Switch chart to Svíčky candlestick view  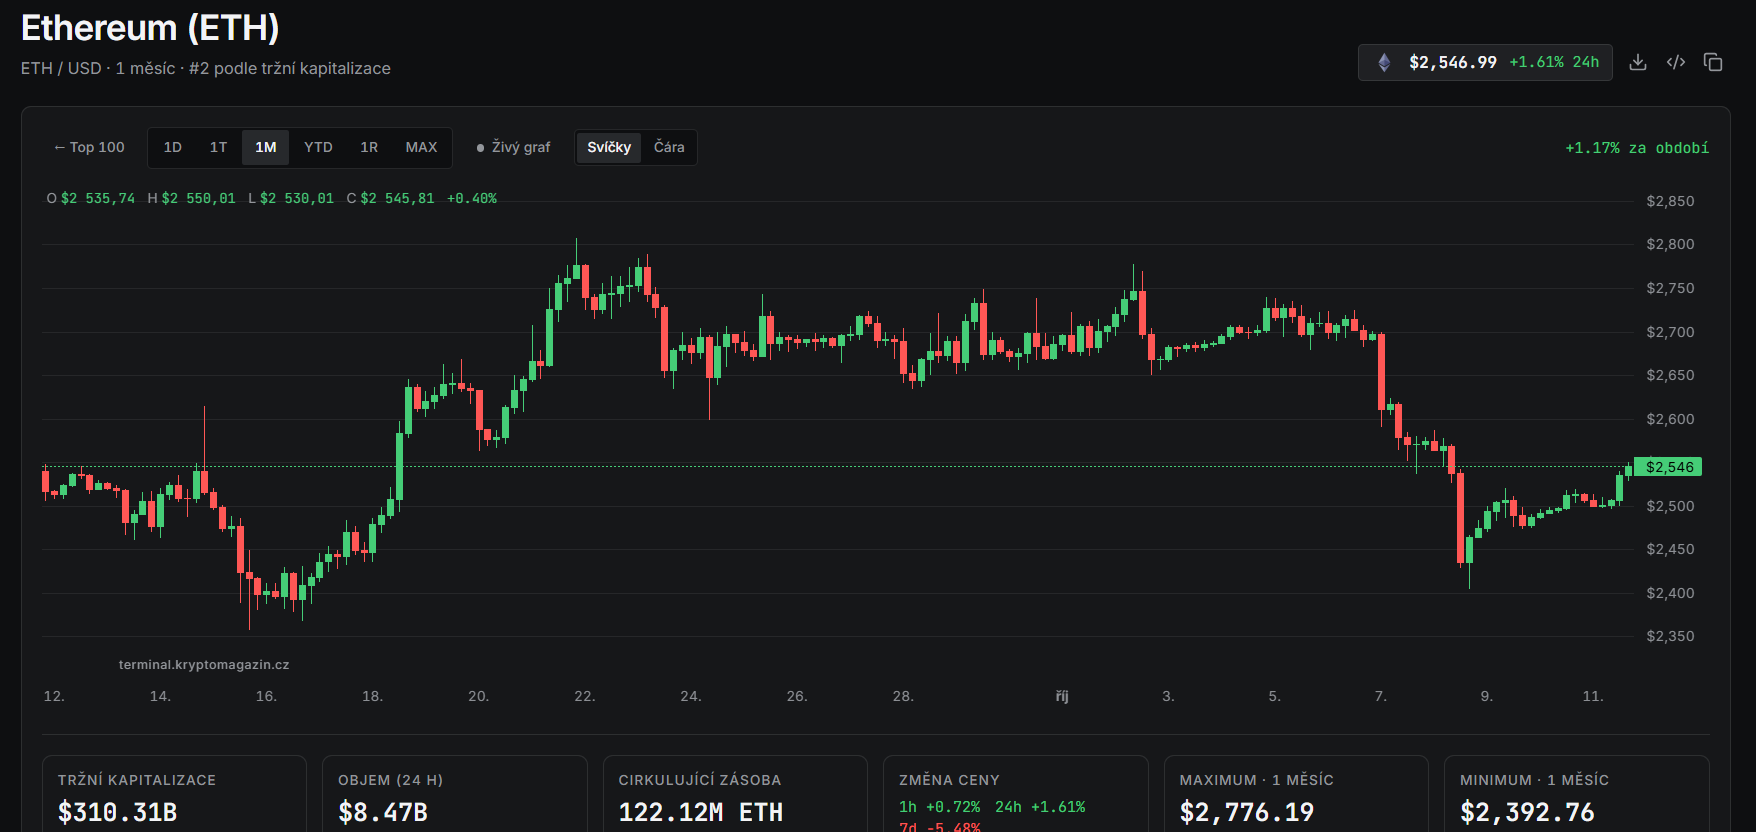coord(609,147)
